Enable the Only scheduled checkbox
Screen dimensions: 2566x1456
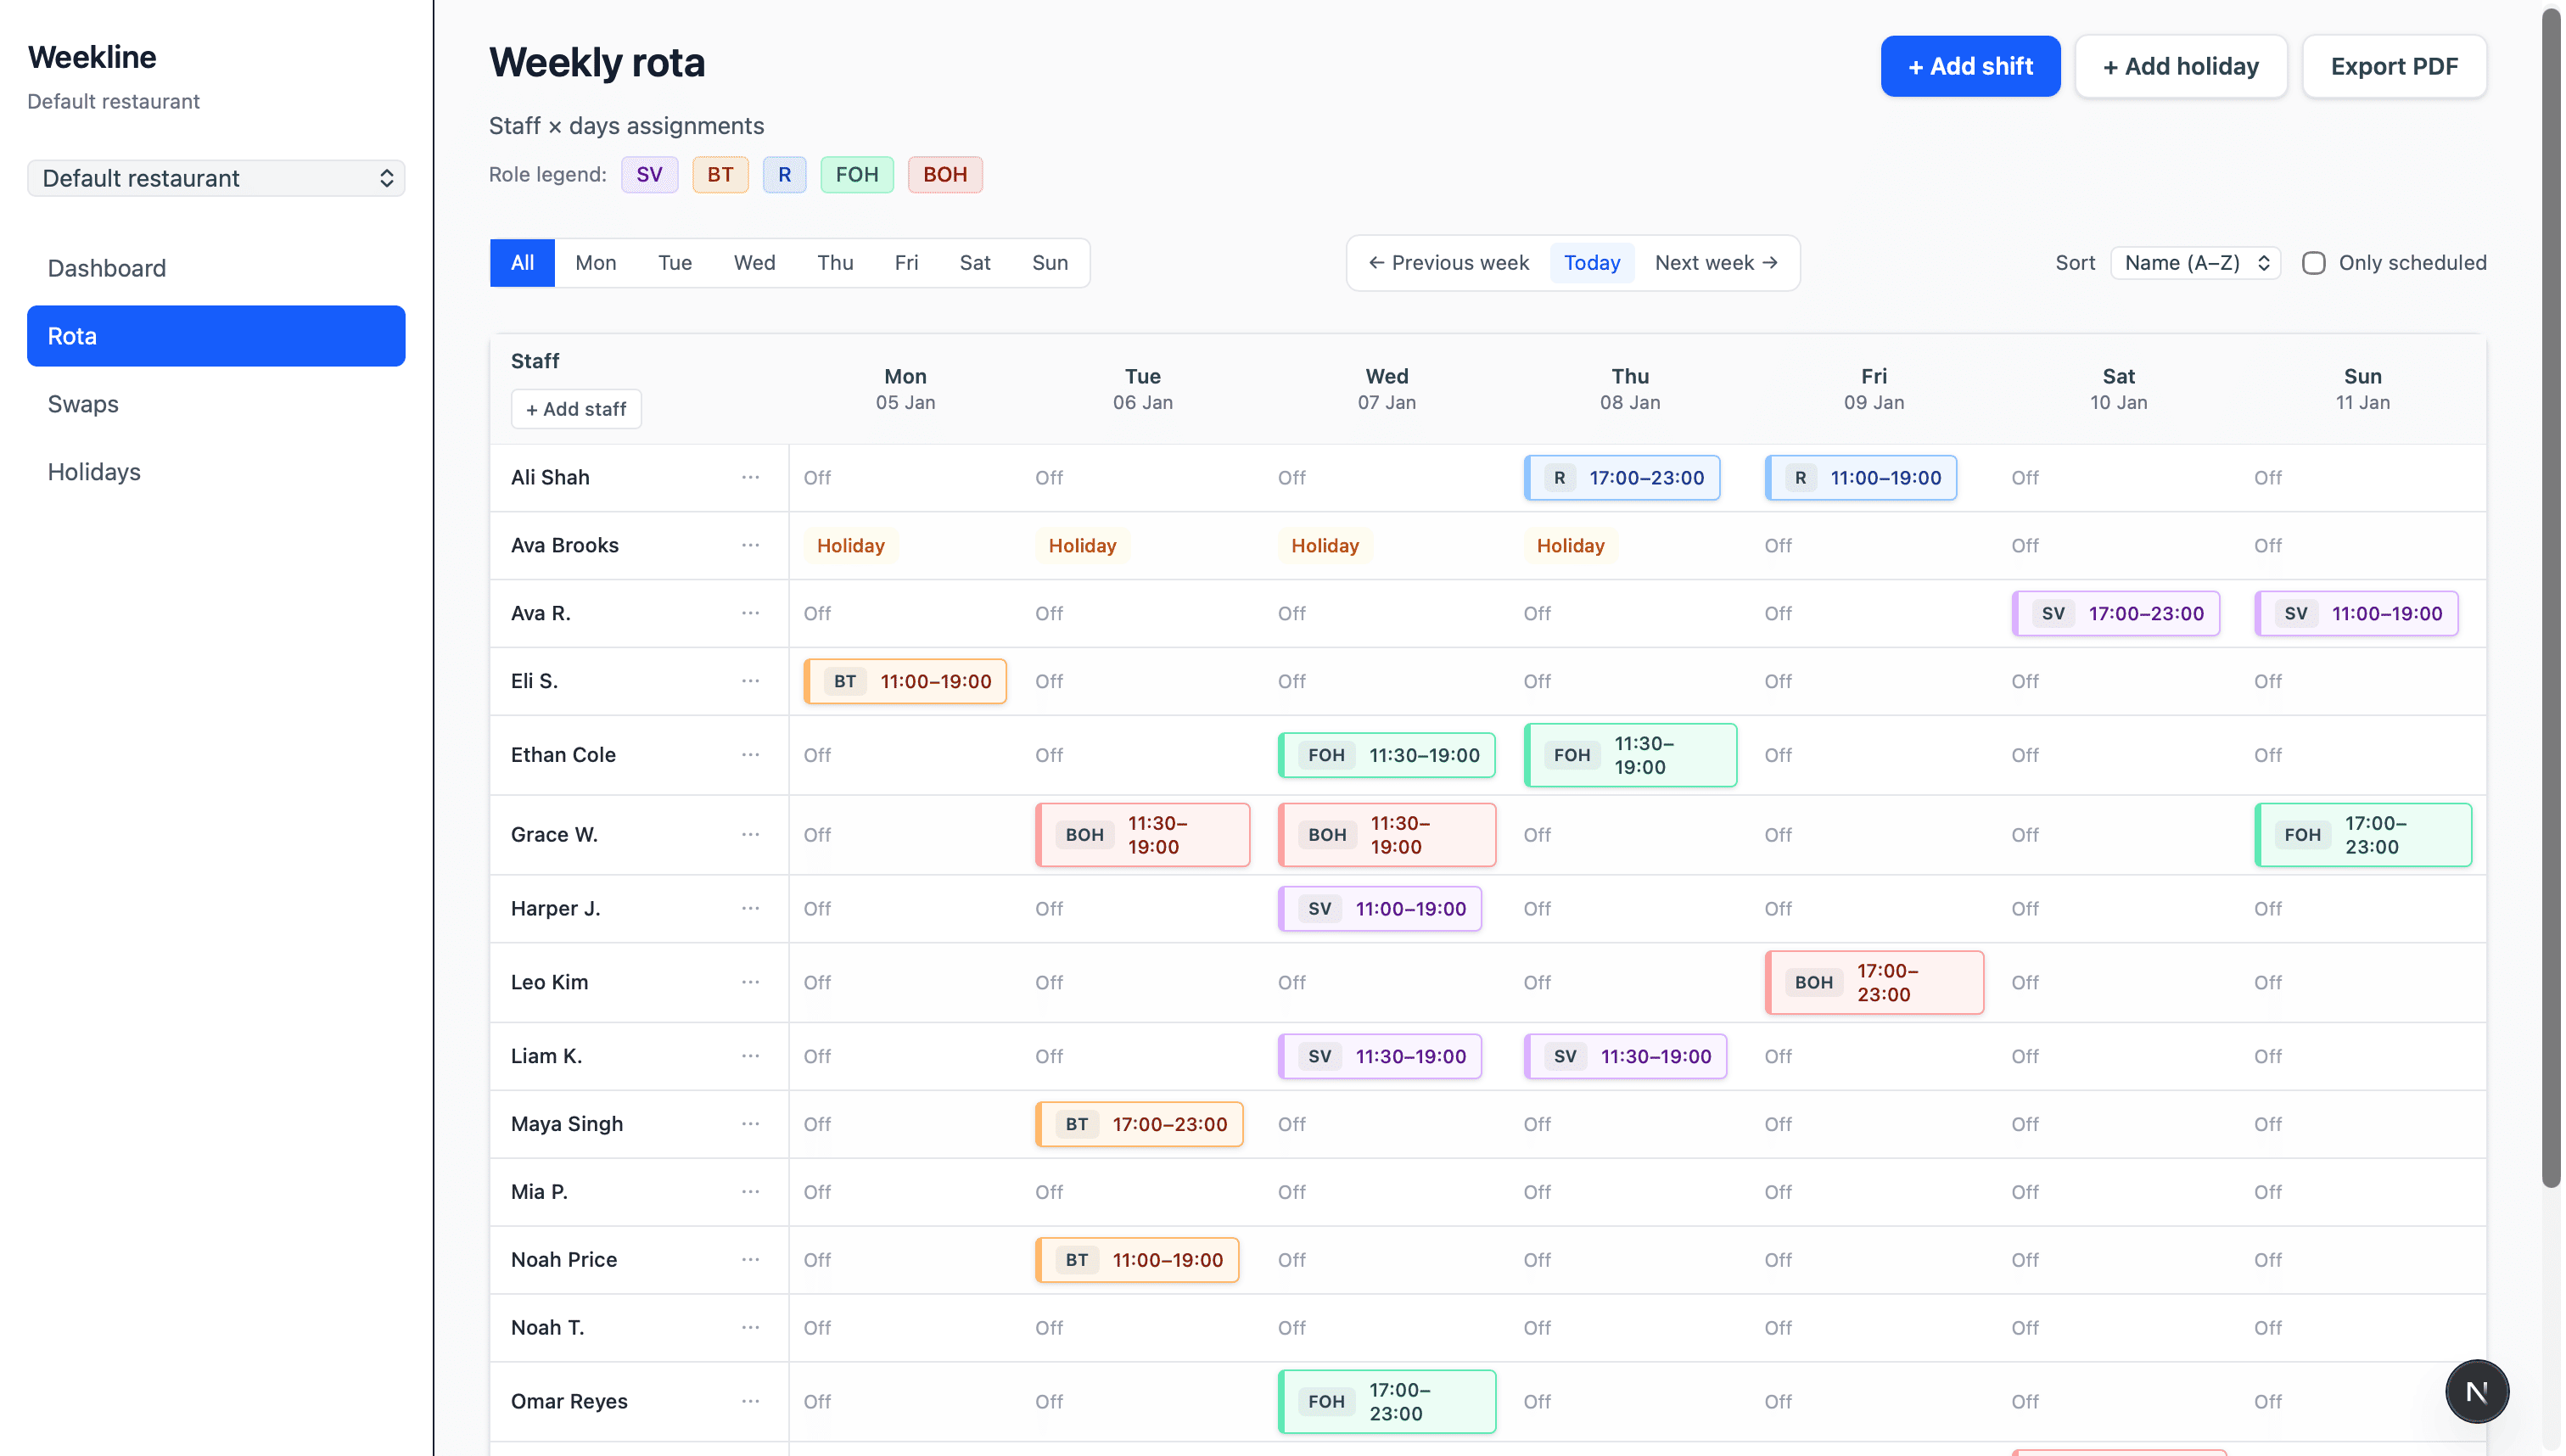pyautogui.click(x=2312, y=262)
